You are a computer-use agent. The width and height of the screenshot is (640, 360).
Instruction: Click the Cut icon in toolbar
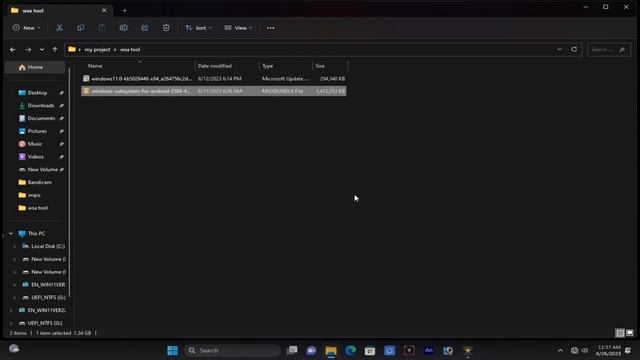click(60, 28)
